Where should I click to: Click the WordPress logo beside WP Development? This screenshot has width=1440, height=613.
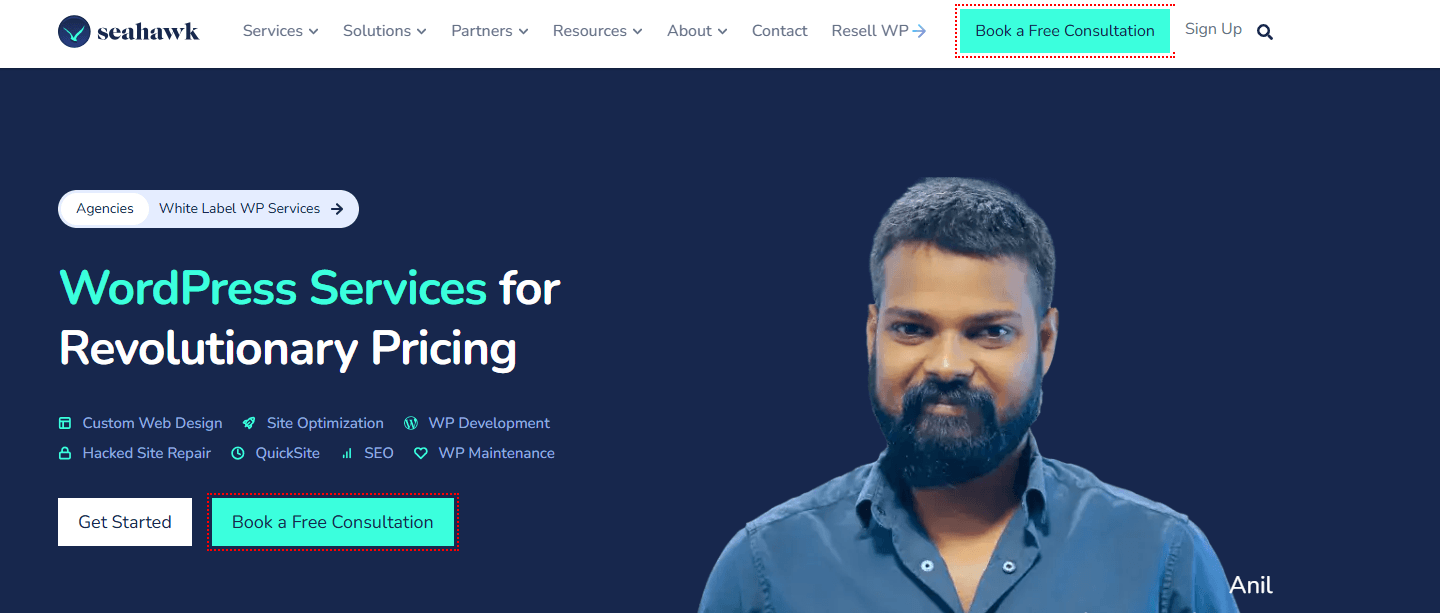[x=411, y=423]
